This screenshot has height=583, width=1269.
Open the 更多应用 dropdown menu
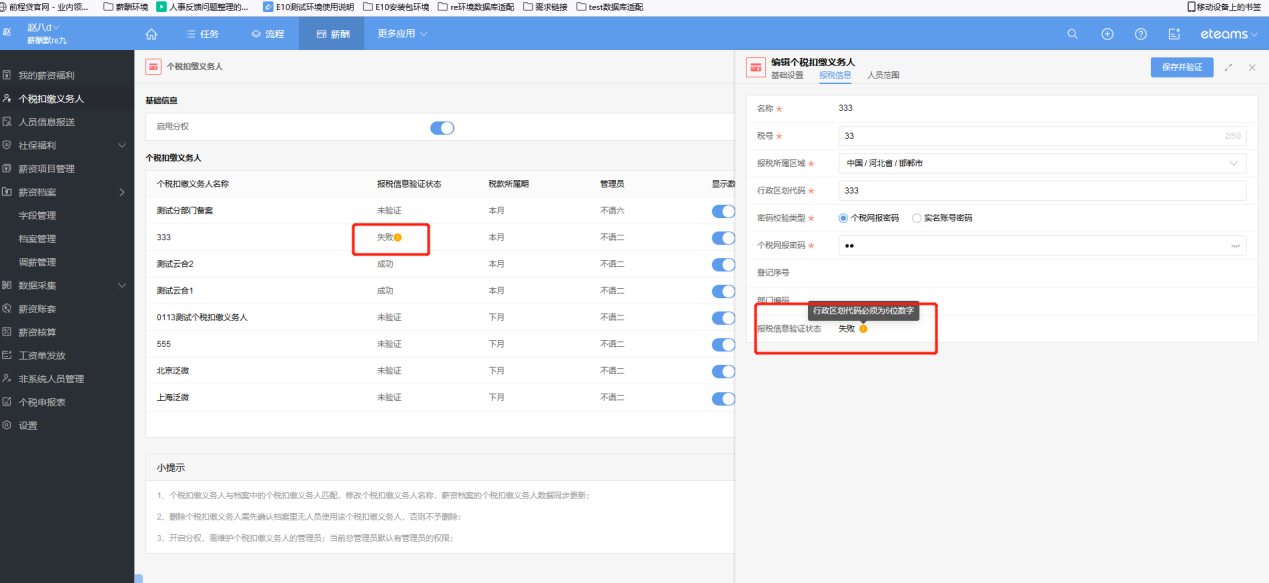coord(402,34)
